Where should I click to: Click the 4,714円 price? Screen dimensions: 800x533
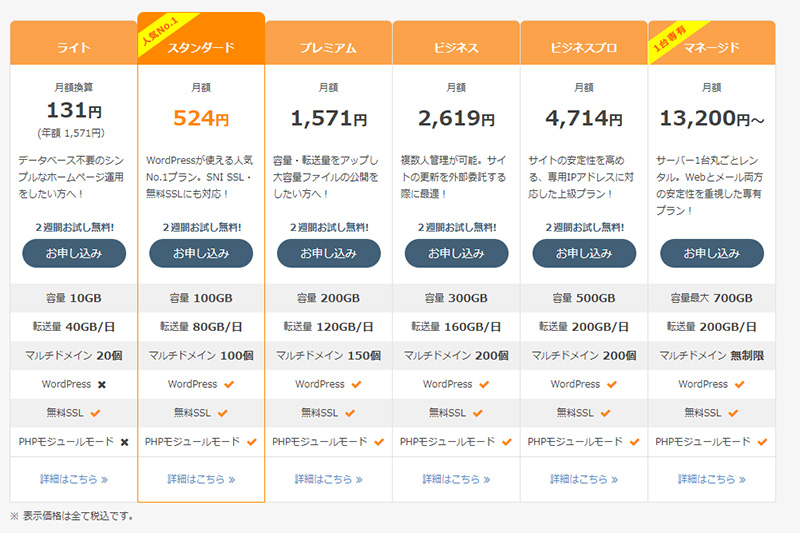coord(584,119)
